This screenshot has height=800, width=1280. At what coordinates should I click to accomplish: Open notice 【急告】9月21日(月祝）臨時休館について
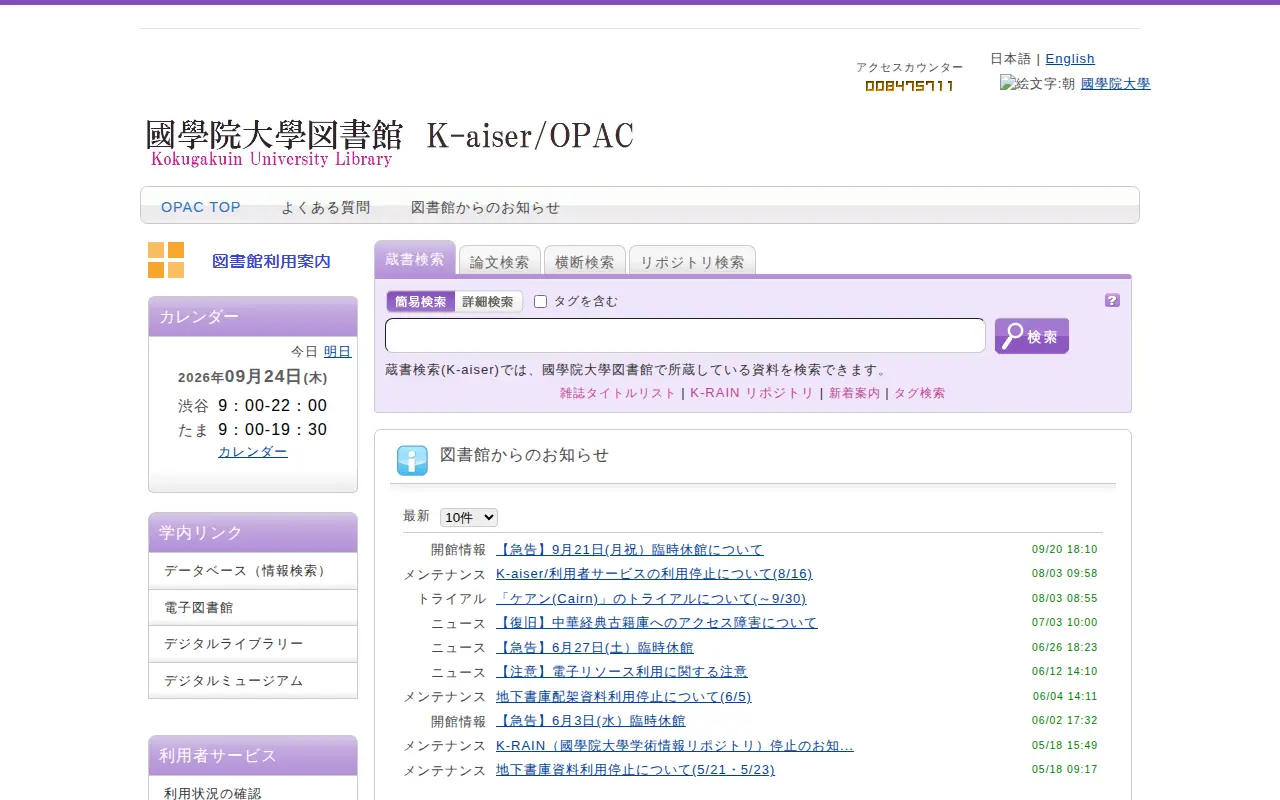pyautogui.click(x=630, y=550)
